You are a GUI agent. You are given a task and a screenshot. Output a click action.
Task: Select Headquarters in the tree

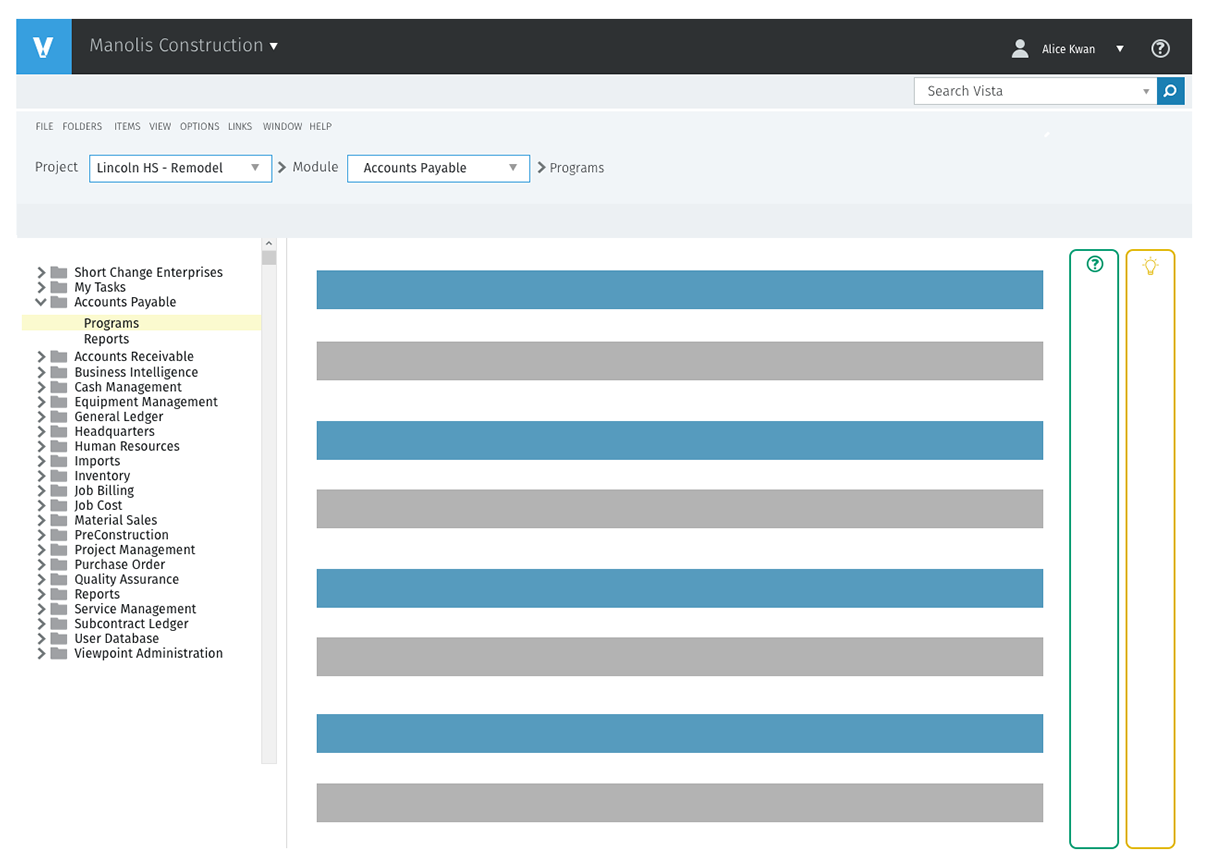pos(114,431)
